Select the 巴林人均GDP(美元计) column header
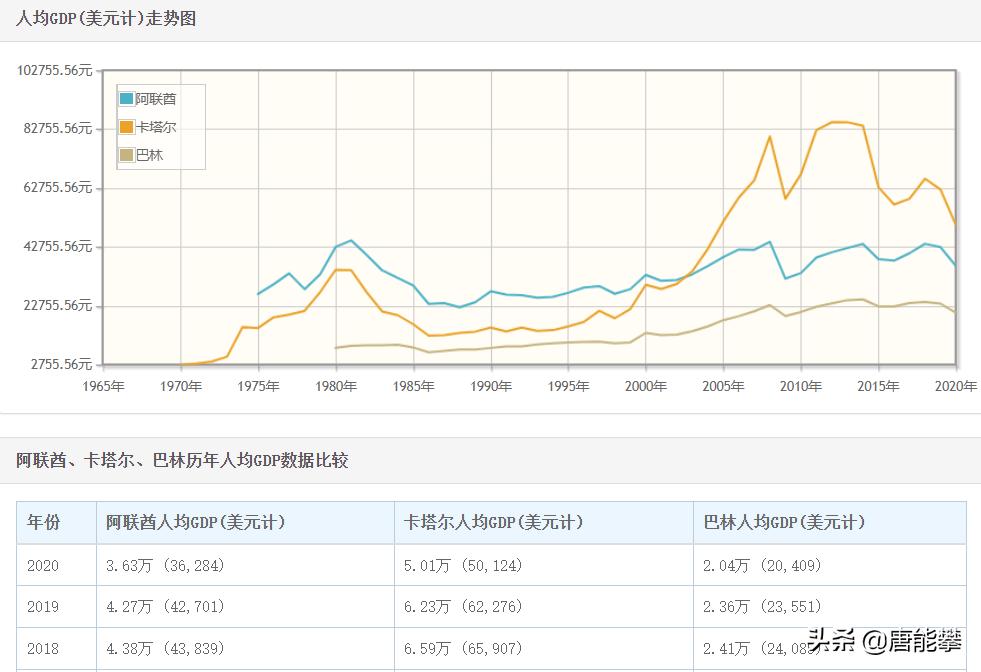The width and height of the screenshot is (981, 672). (x=784, y=523)
